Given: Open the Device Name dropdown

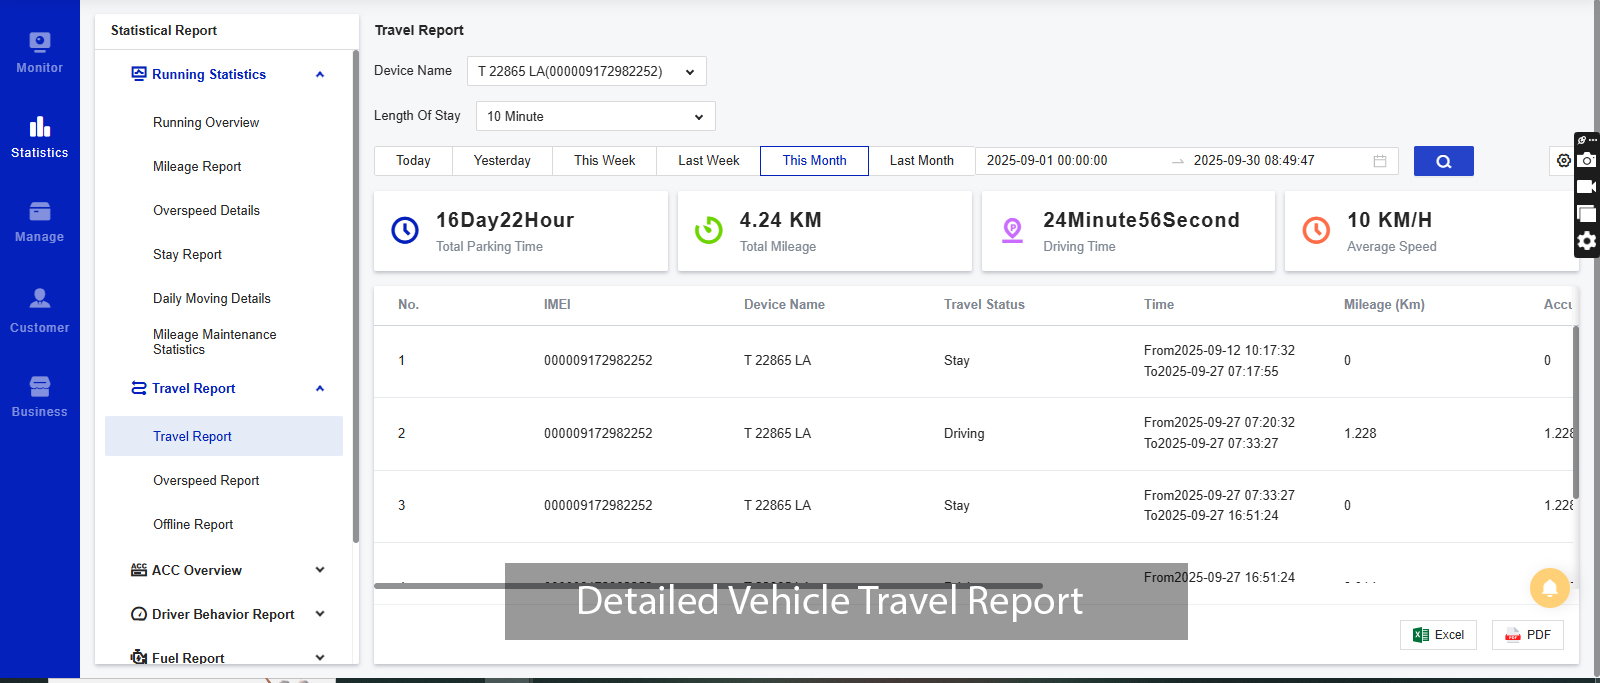Looking at the screenshot, I should 586,72.
